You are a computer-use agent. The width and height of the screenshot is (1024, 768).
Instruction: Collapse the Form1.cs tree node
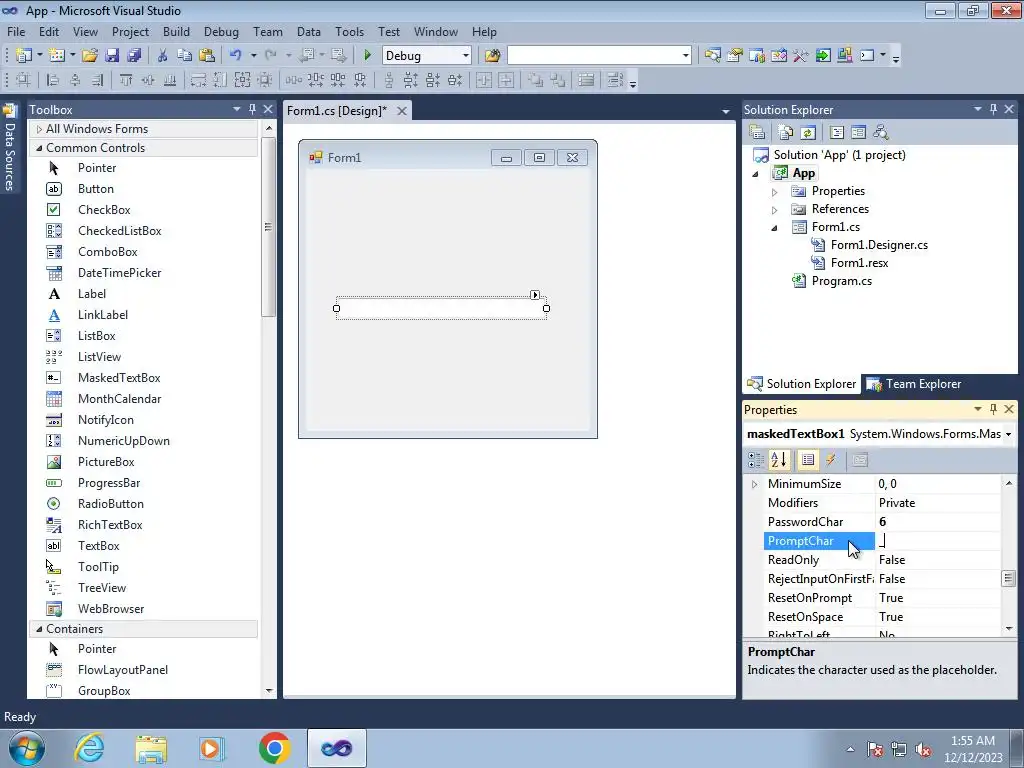pyautogui.click(x=775, y=228)
